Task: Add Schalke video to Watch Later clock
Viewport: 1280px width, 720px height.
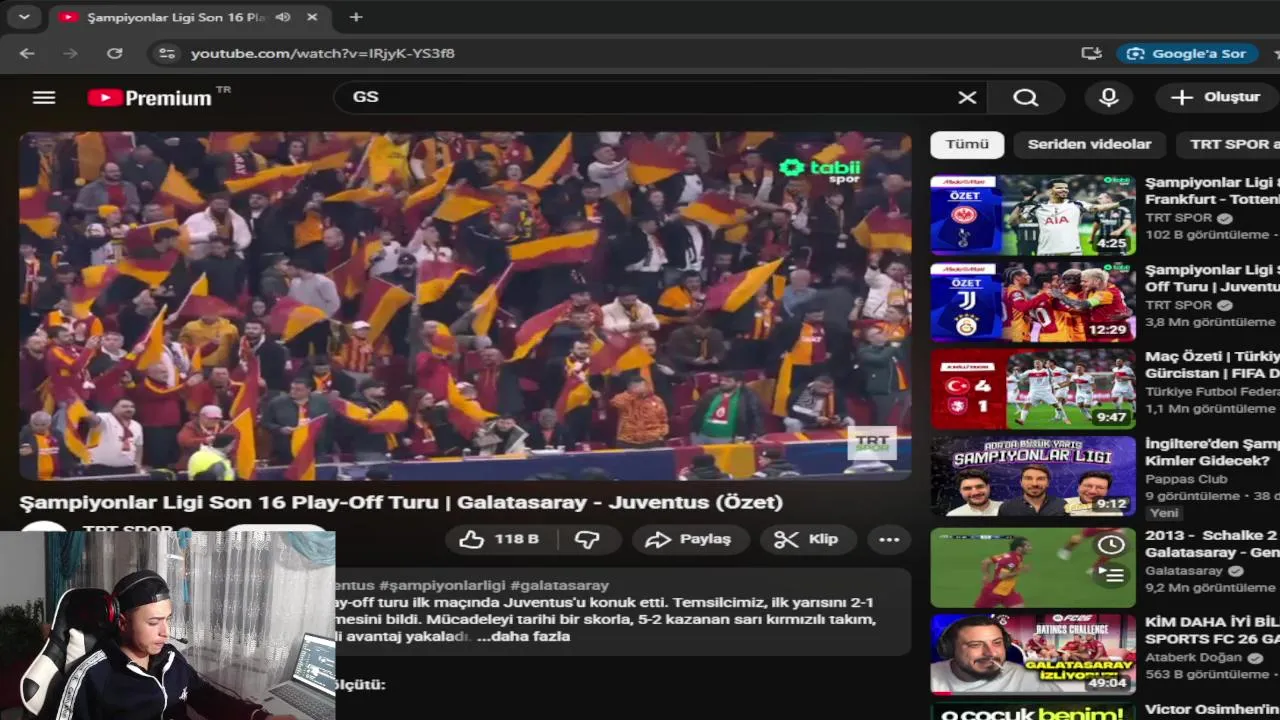Action: click(x=1111, y=545)
